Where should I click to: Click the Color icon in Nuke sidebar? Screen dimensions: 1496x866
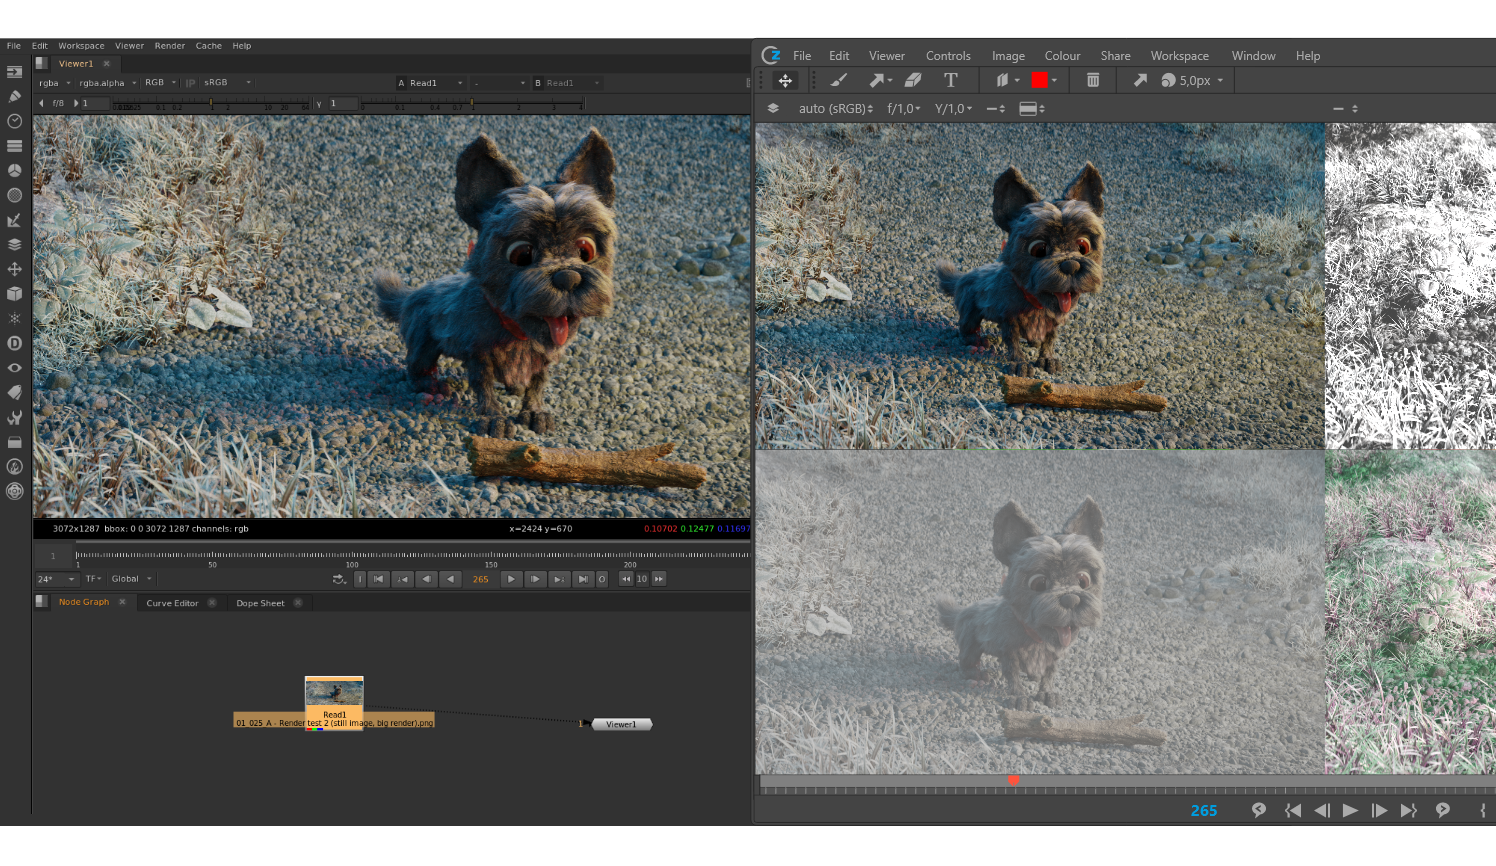click(x=14, y=170)
